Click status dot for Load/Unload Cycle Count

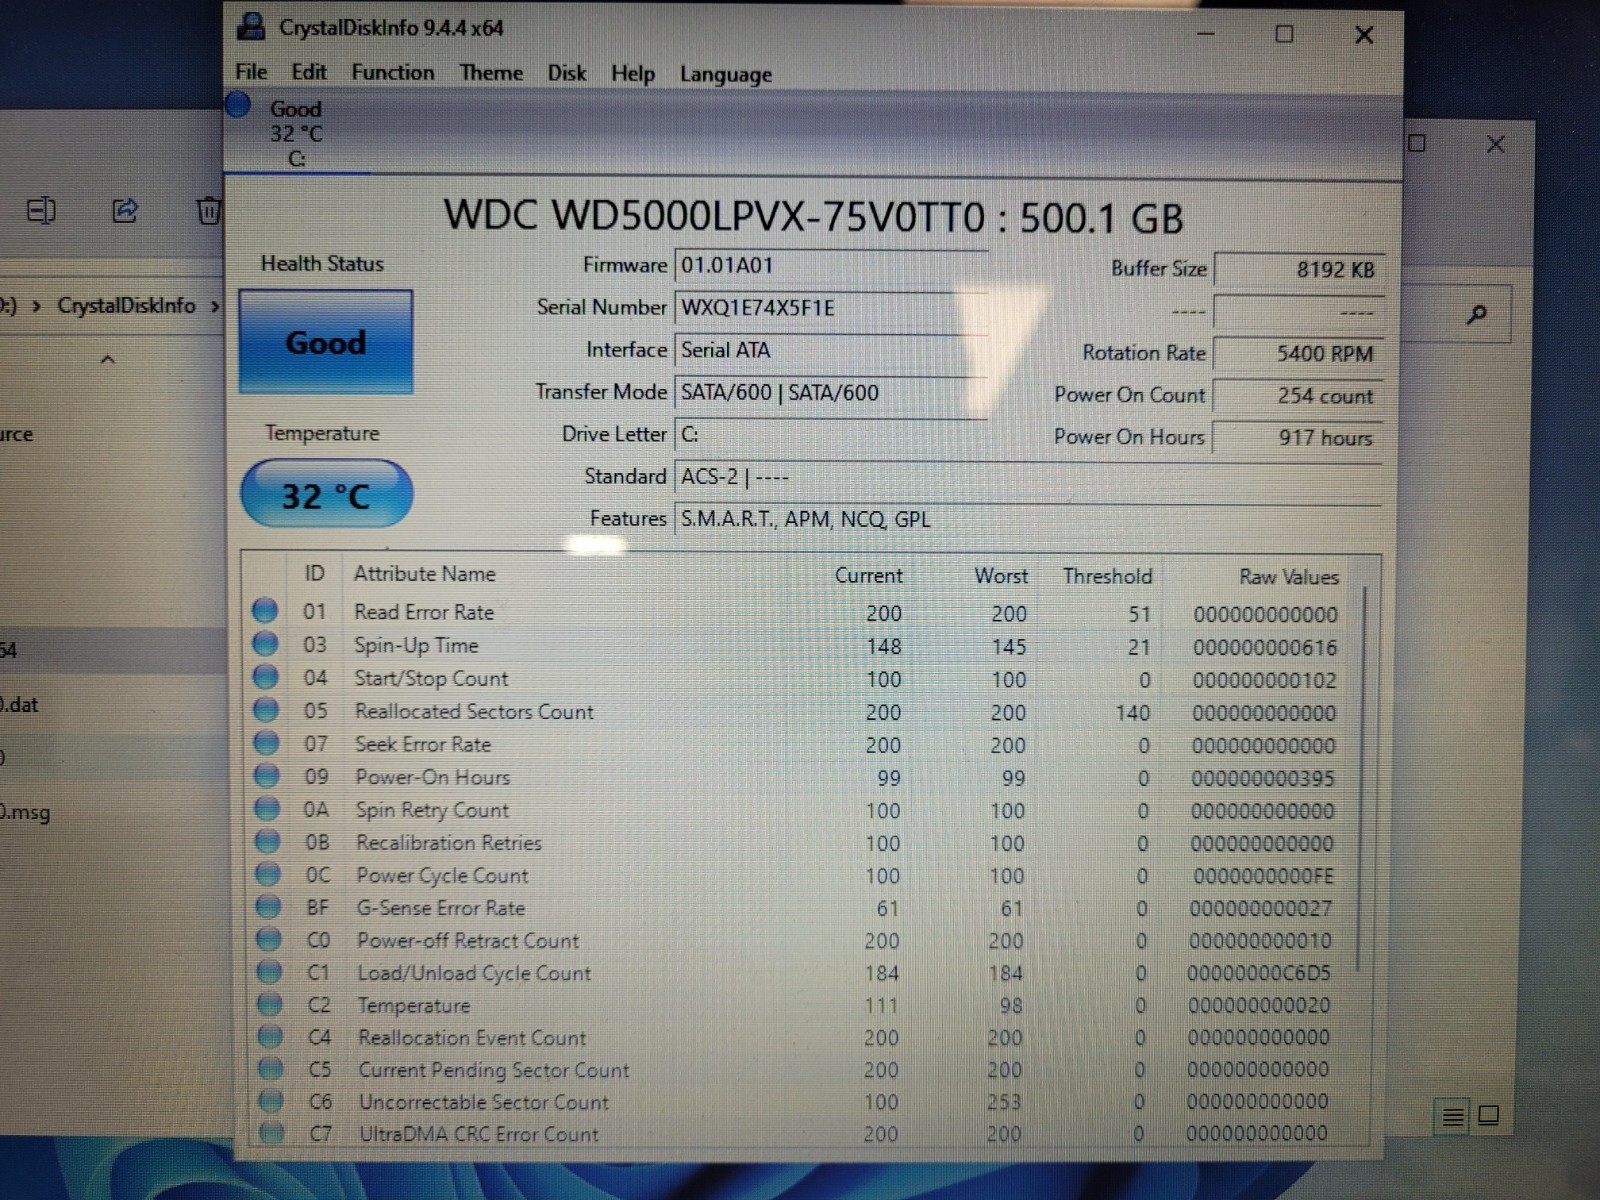pos(269,971)
